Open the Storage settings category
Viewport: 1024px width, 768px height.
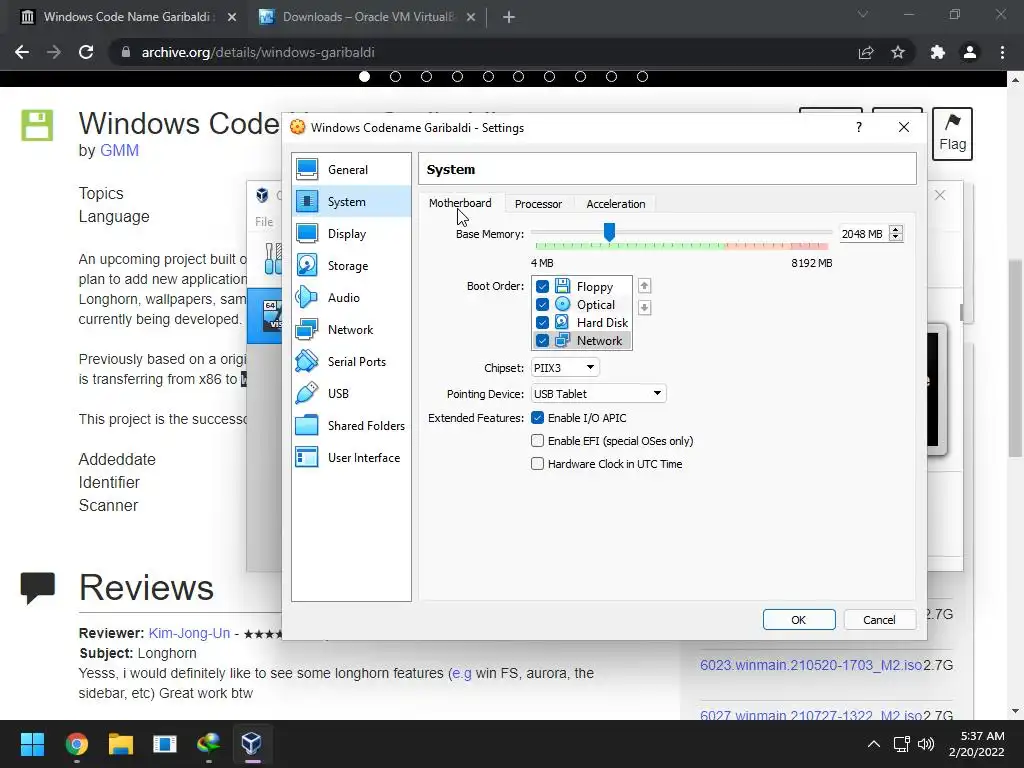point(351,266)
